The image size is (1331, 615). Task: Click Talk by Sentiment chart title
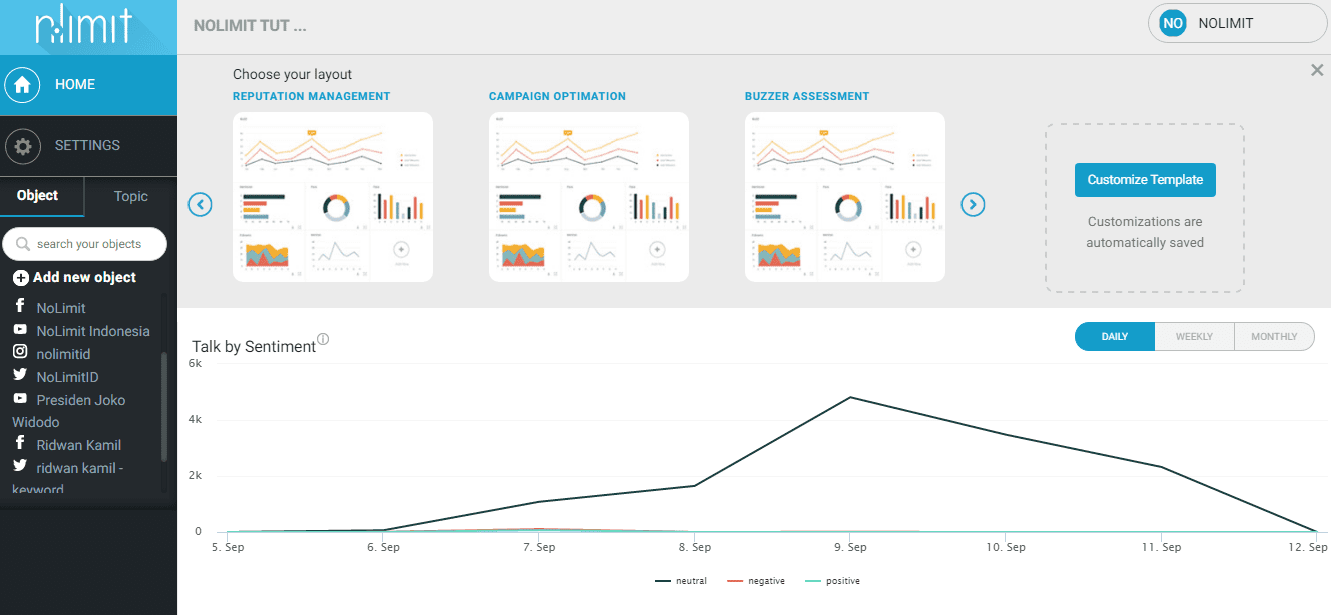[254, 347]
